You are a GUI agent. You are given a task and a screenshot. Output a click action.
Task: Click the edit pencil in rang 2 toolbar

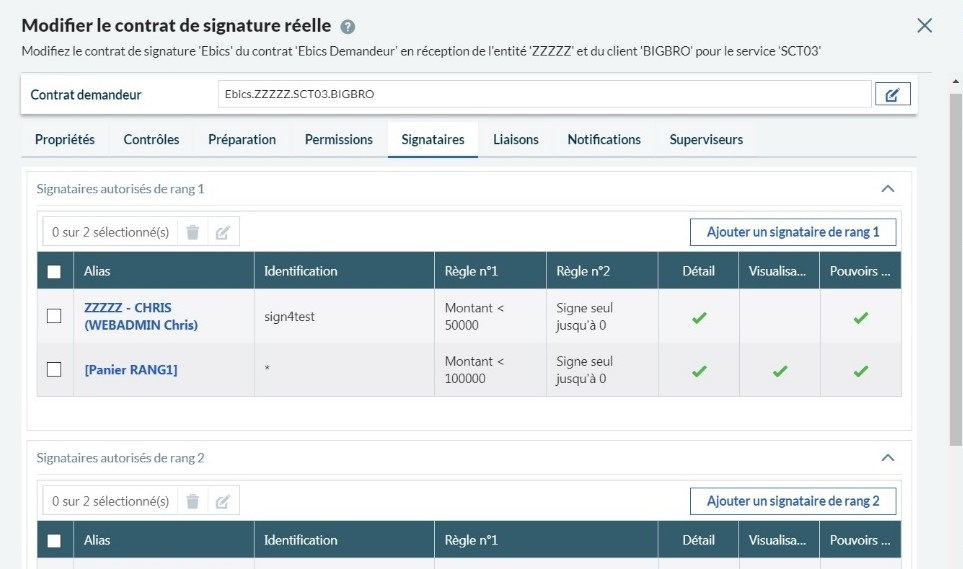[x=223, y=501]
